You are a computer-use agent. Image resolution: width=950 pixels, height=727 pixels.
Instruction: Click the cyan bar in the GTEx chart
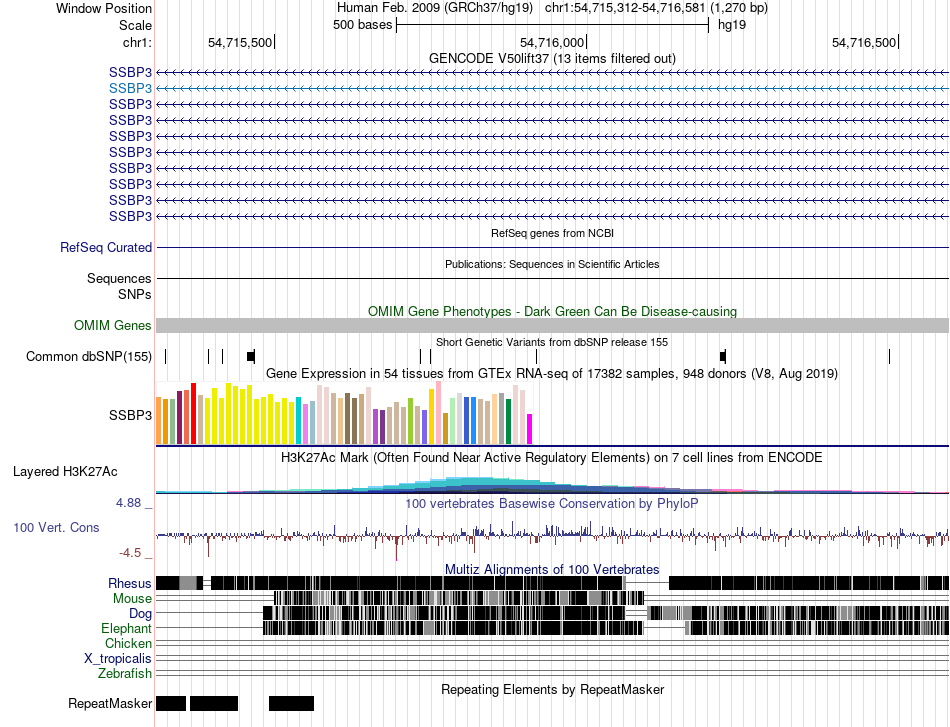[299, 421]
